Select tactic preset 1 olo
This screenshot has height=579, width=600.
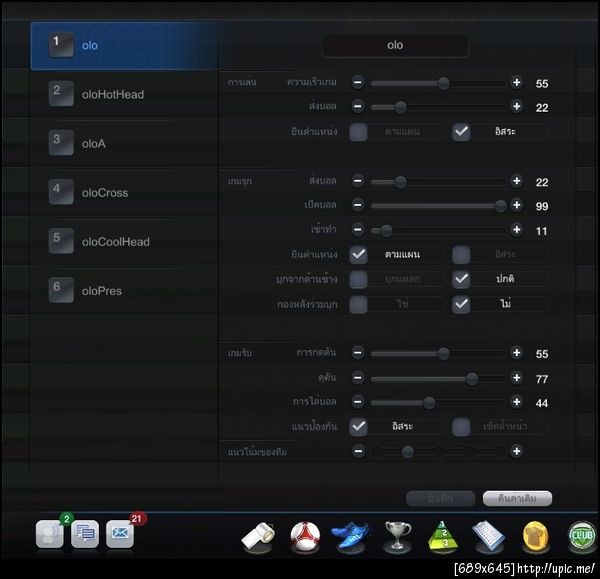click(x=124, y=46)
